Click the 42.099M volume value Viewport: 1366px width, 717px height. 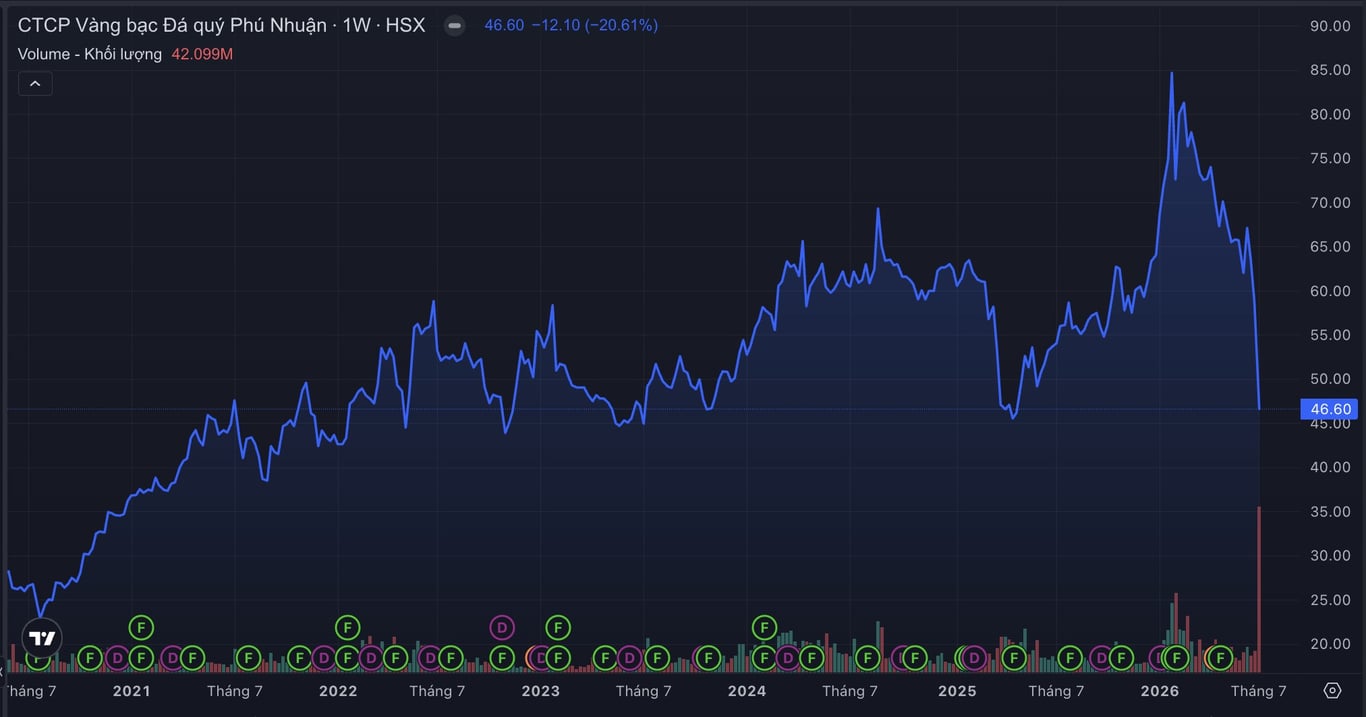pos(202,54)
